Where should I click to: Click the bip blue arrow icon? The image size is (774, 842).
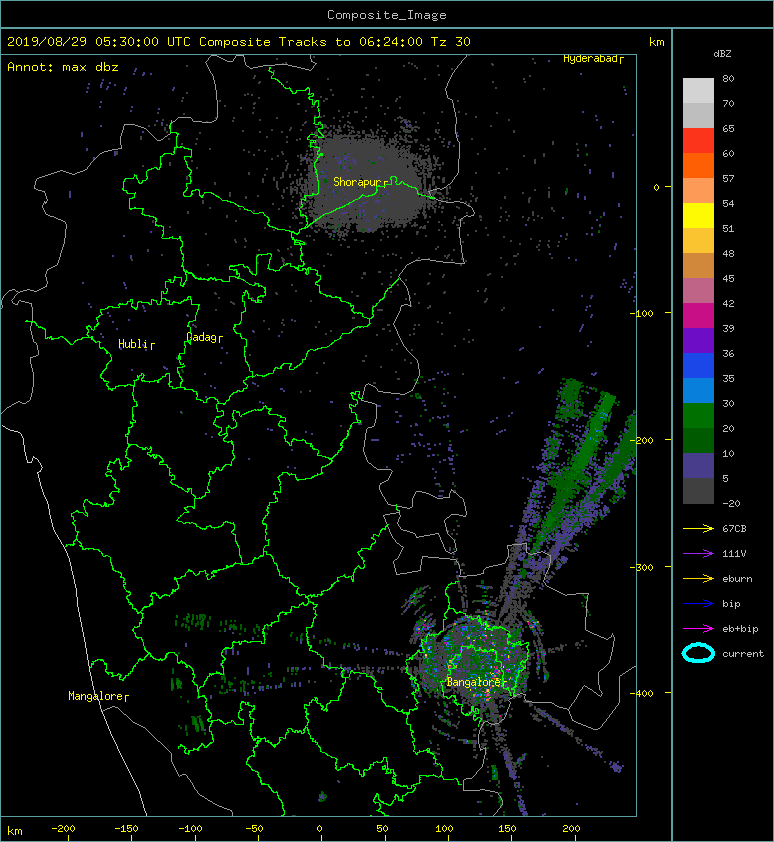click(698, 604)
